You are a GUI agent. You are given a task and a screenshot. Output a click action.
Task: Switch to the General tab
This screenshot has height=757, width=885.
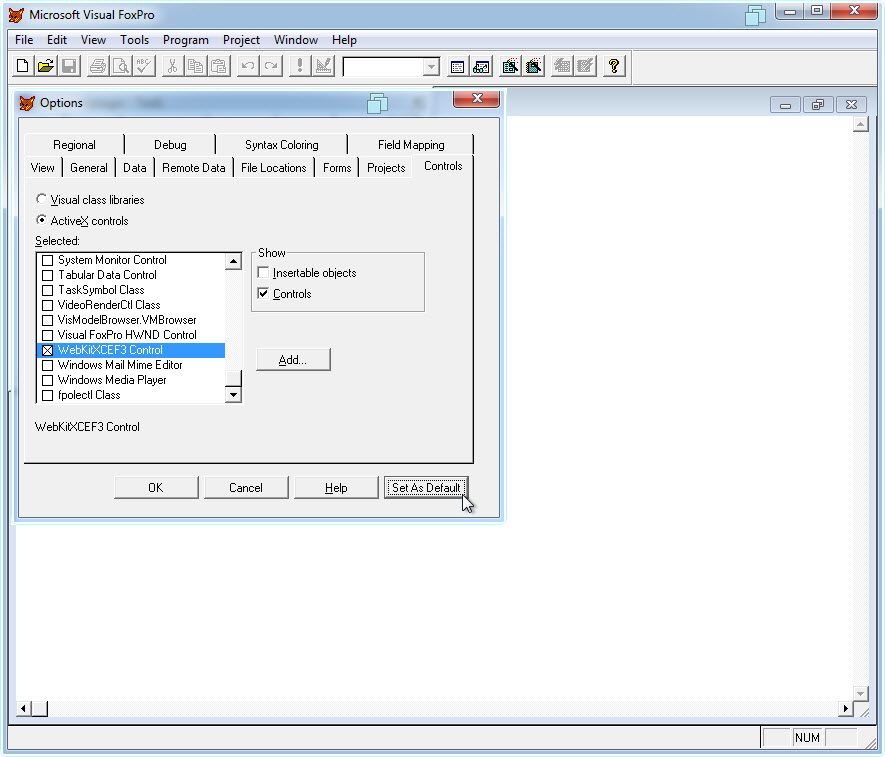(89, 168)
